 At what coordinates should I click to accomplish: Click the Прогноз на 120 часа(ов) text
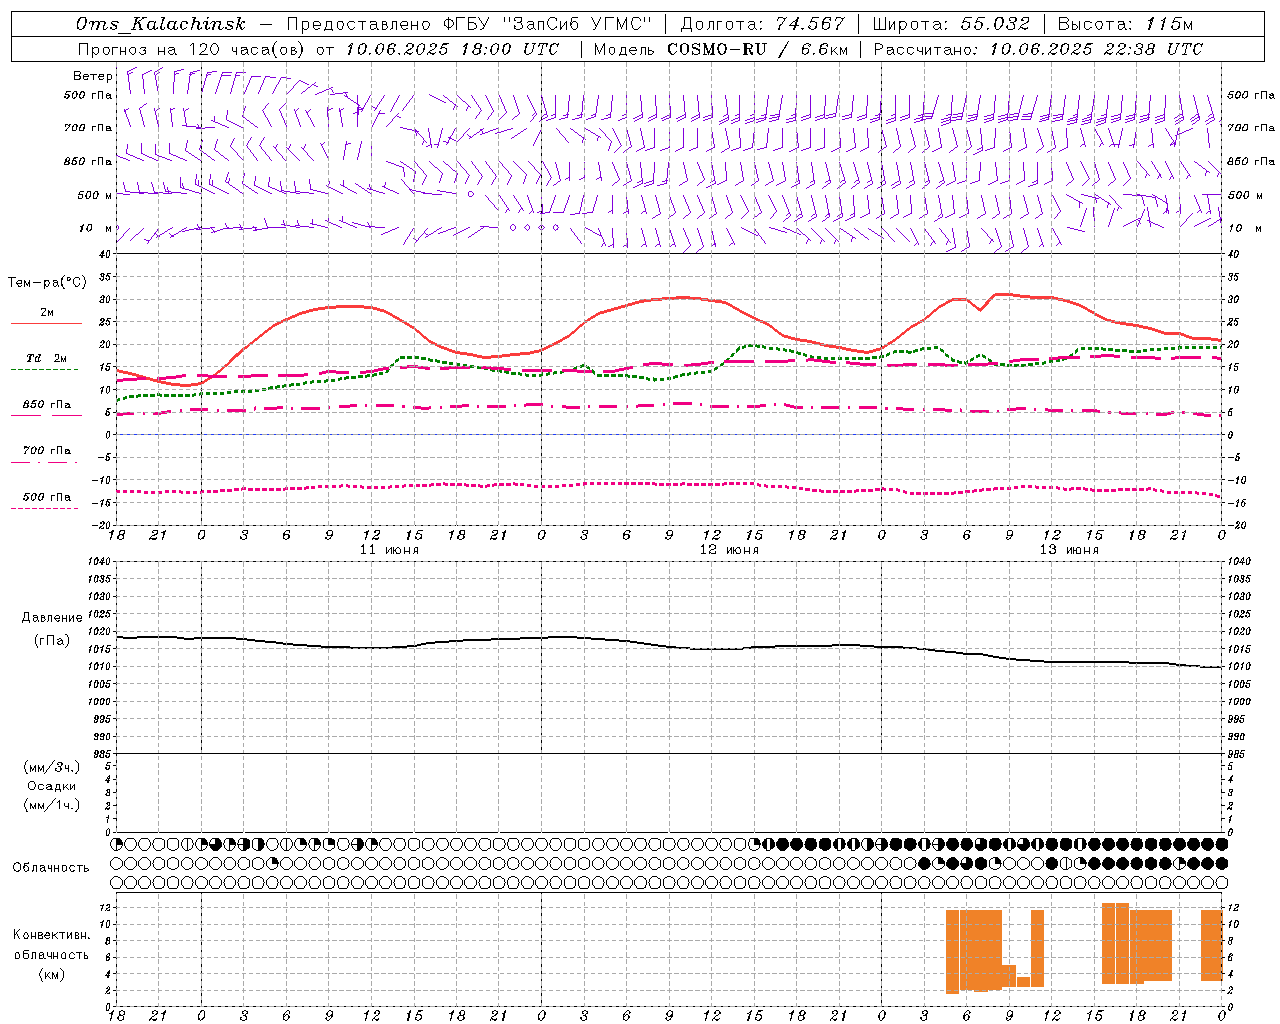tap(192, 49)
